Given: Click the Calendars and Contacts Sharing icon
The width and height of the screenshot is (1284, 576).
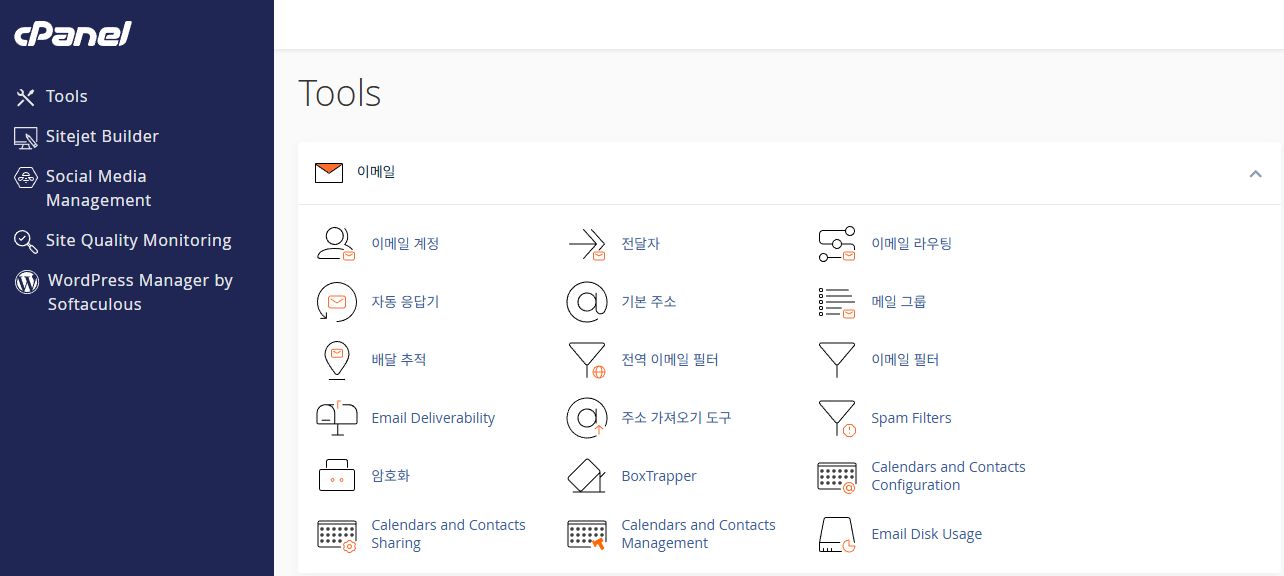Looking at the screenshot, I should tap(337, 535).
